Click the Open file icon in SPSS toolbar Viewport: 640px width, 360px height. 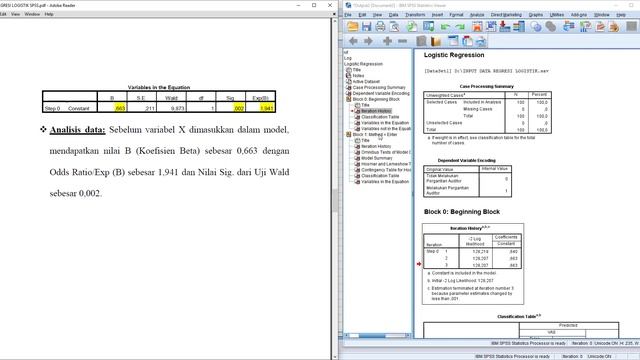(352, 27)
